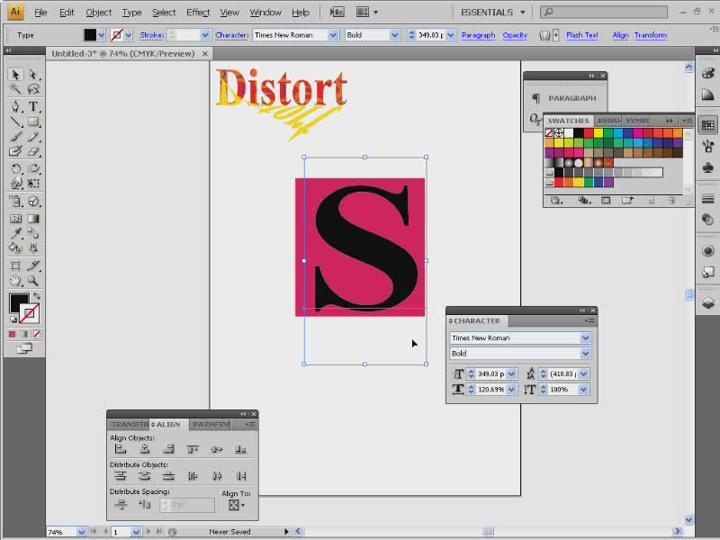Click Vertical Distribute Top in Align panel
Screen dimensions: 720x540
point(120,476)
